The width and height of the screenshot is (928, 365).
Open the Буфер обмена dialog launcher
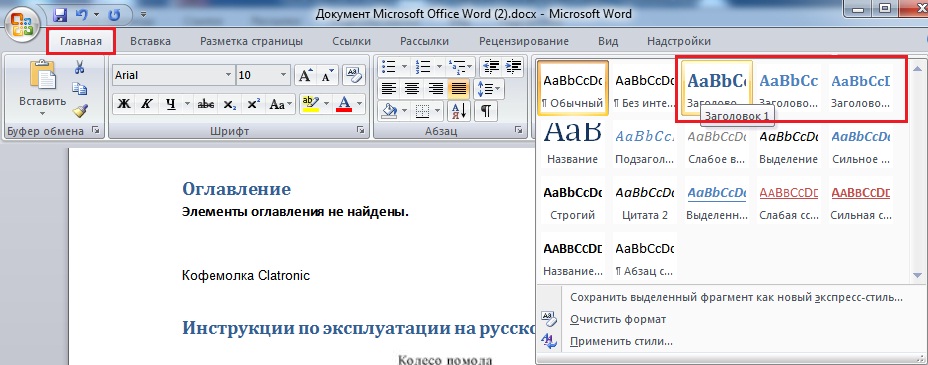pyautogui.click(x=96, y=131)
